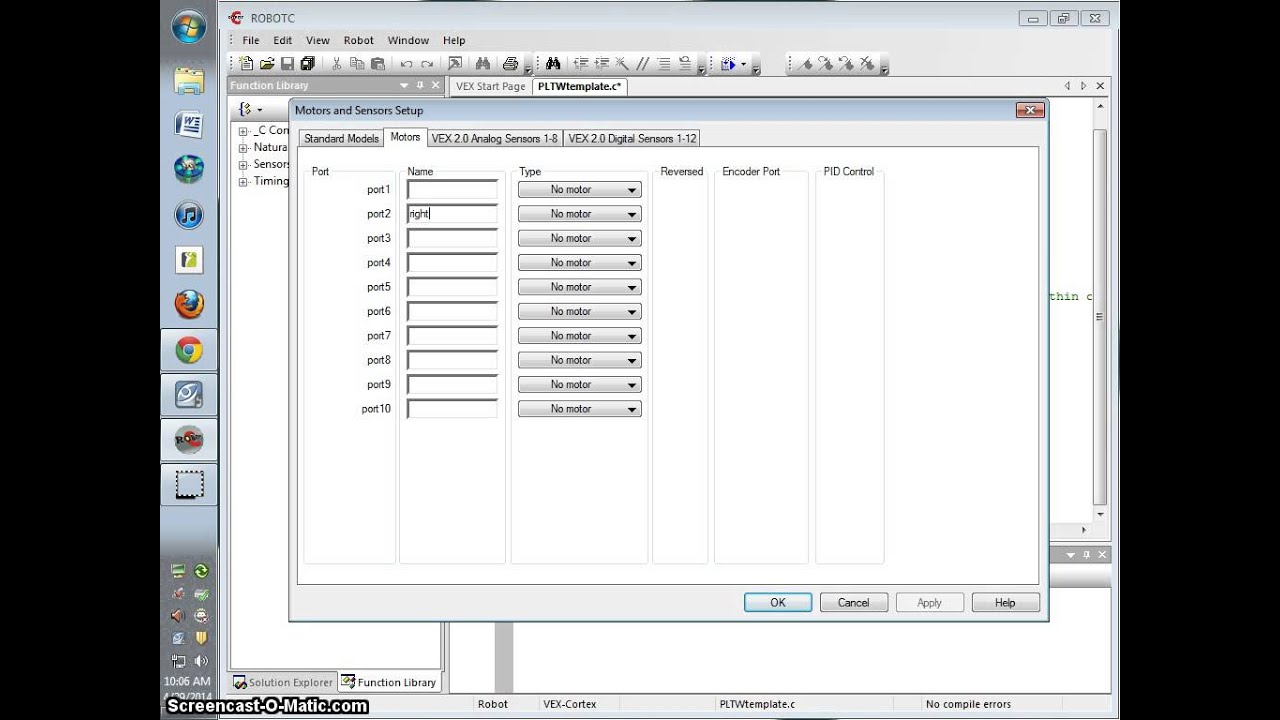Click the Help button in the dialog
The image size is (1280, 720).
pyautogui.click(x=1005, y=603)
